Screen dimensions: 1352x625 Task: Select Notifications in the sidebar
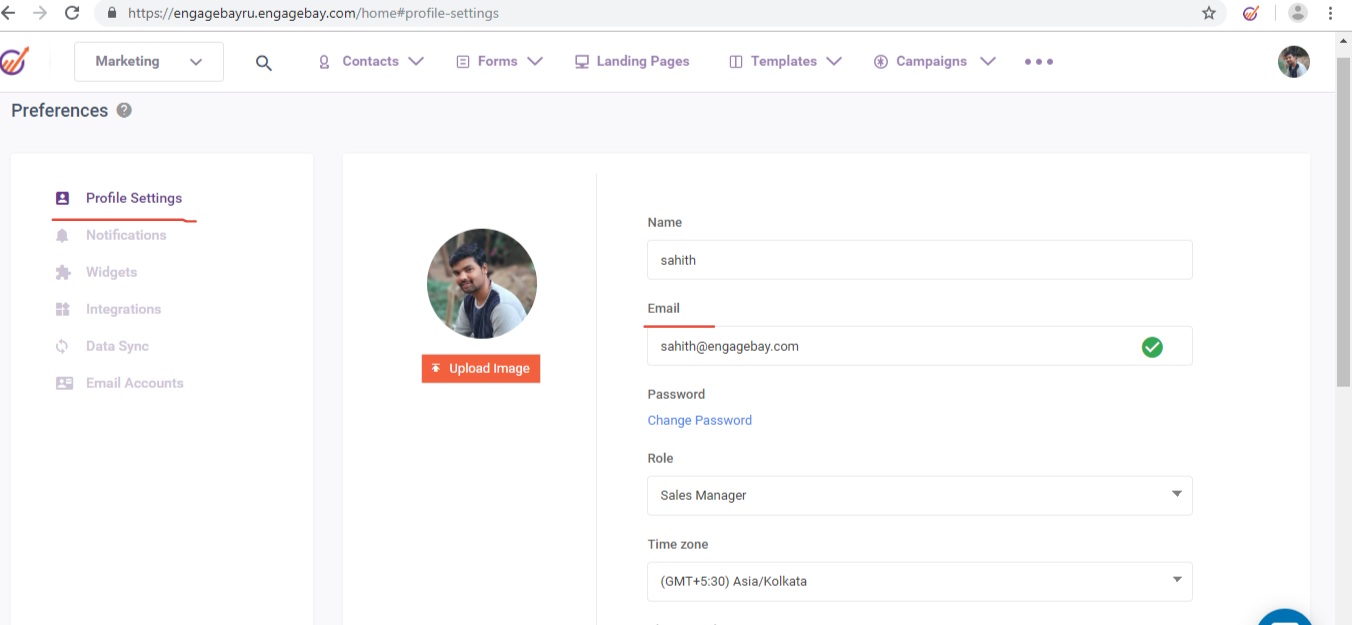[126, 235]
